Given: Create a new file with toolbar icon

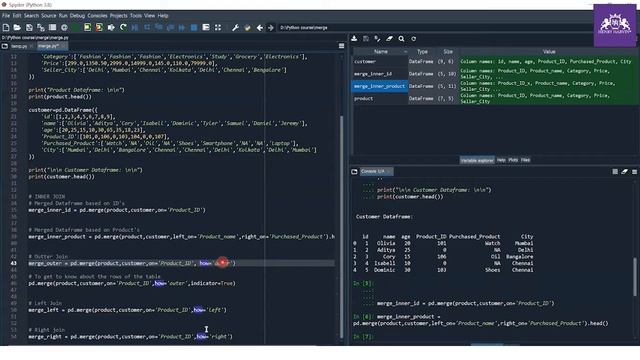Looking at the screenshot, I should [6, 27].
